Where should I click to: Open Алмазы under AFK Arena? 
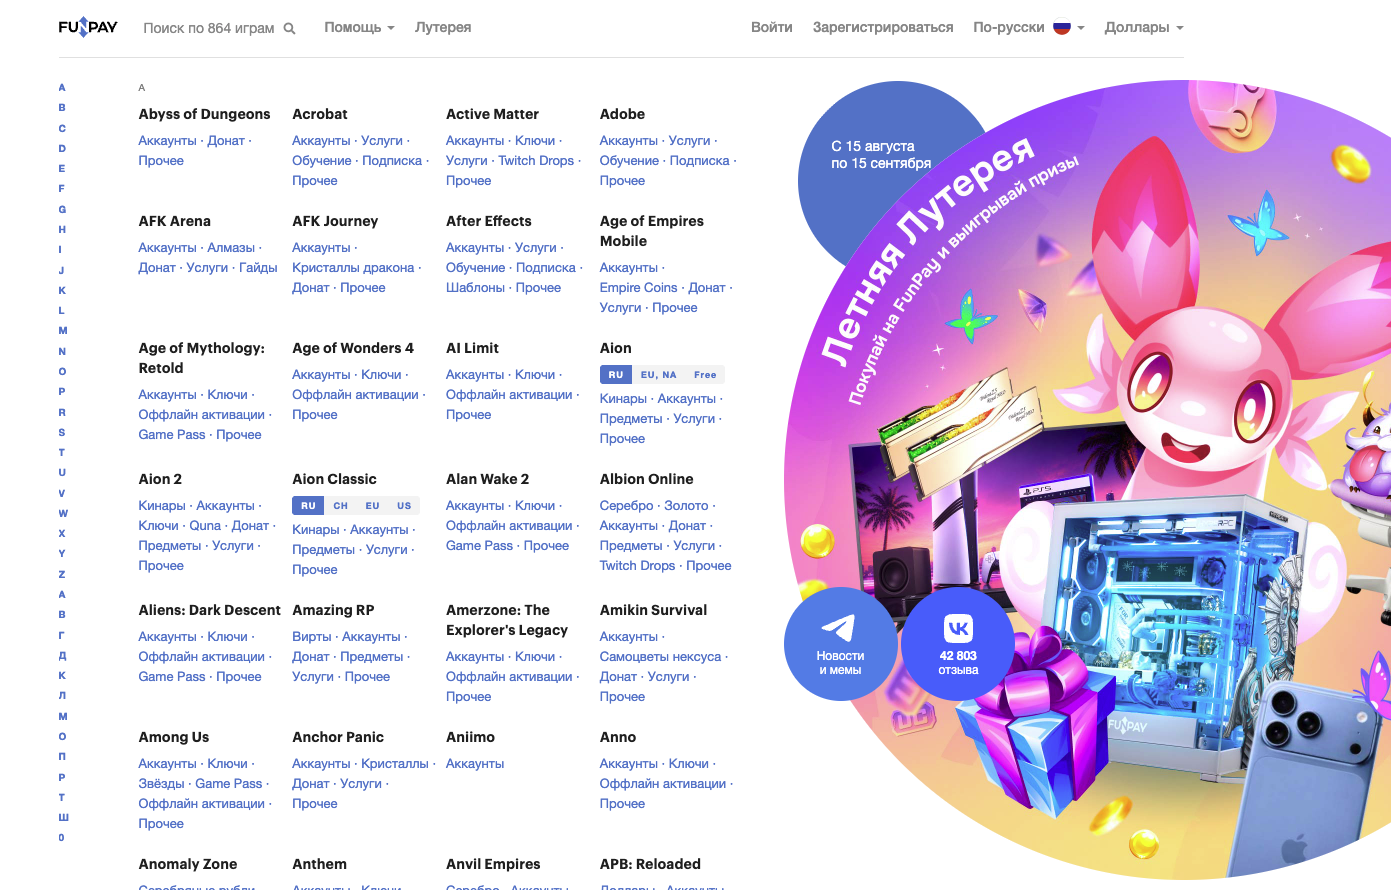tap(231, 248)
